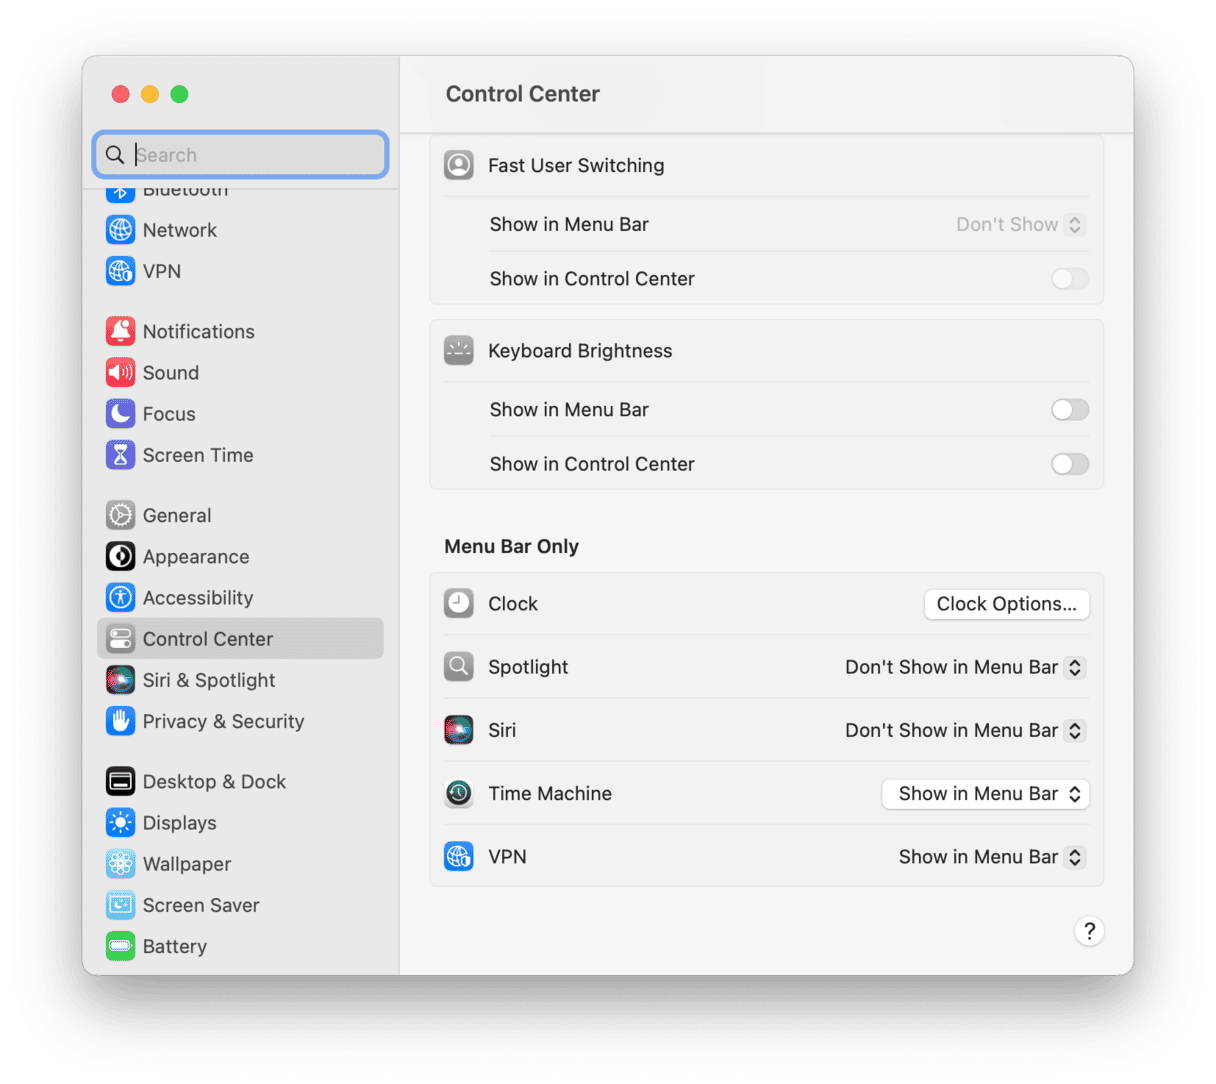Click the Wallpaper flower icon
This screenshot has height=1084, width=1216.
coord(121,864)
